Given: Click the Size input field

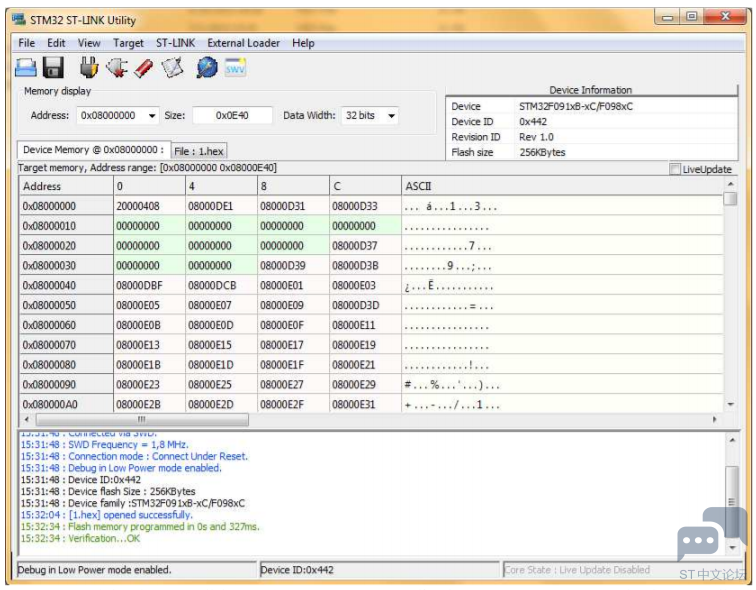Looking at the screenshot, I should pyautogui.click(x=232, y=116).
